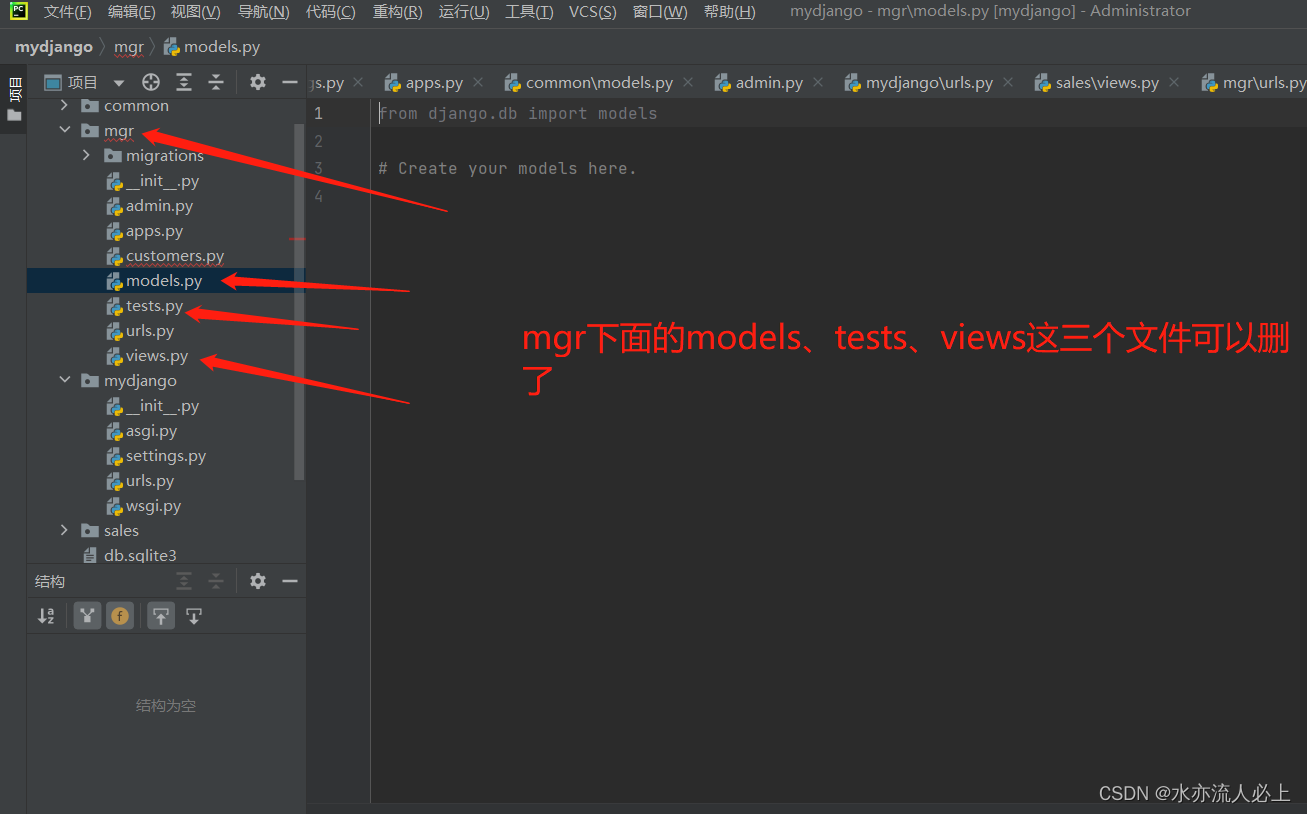Image resolution: width=1307 pixels, height=814 pixels.
Task: Open the Project panel settings gear
Action: (258, 82)
